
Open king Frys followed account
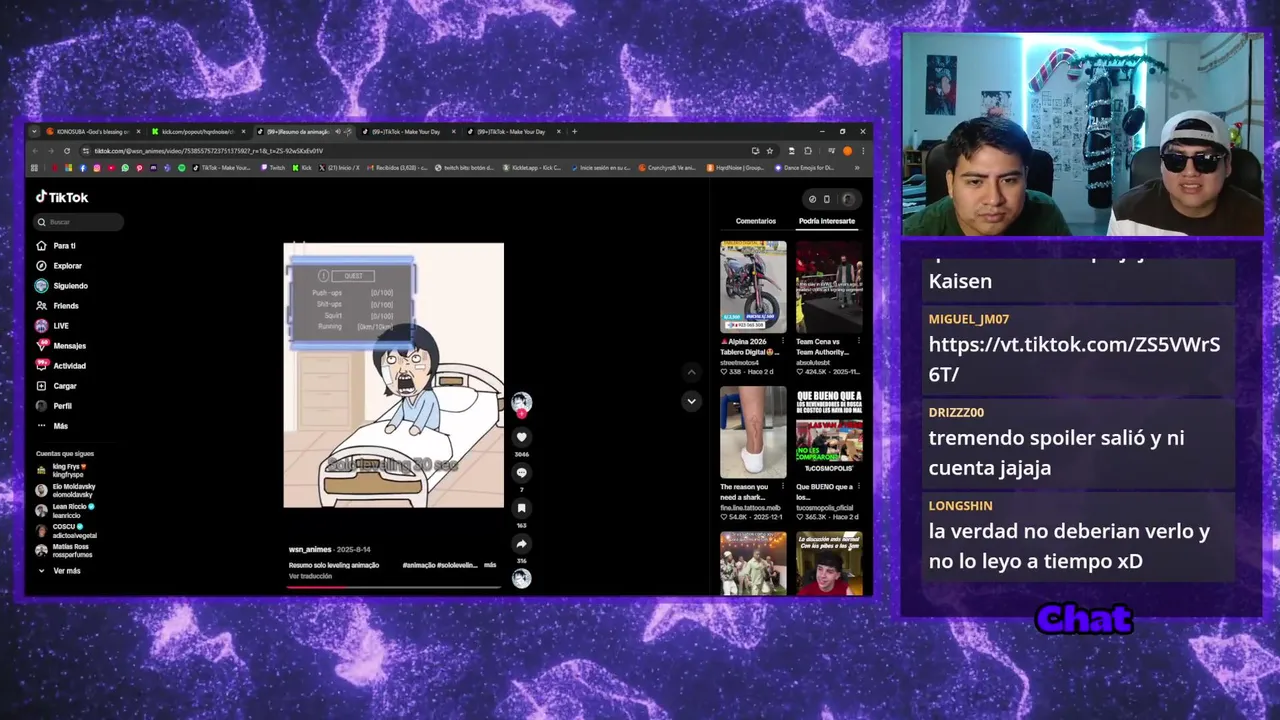66,470
